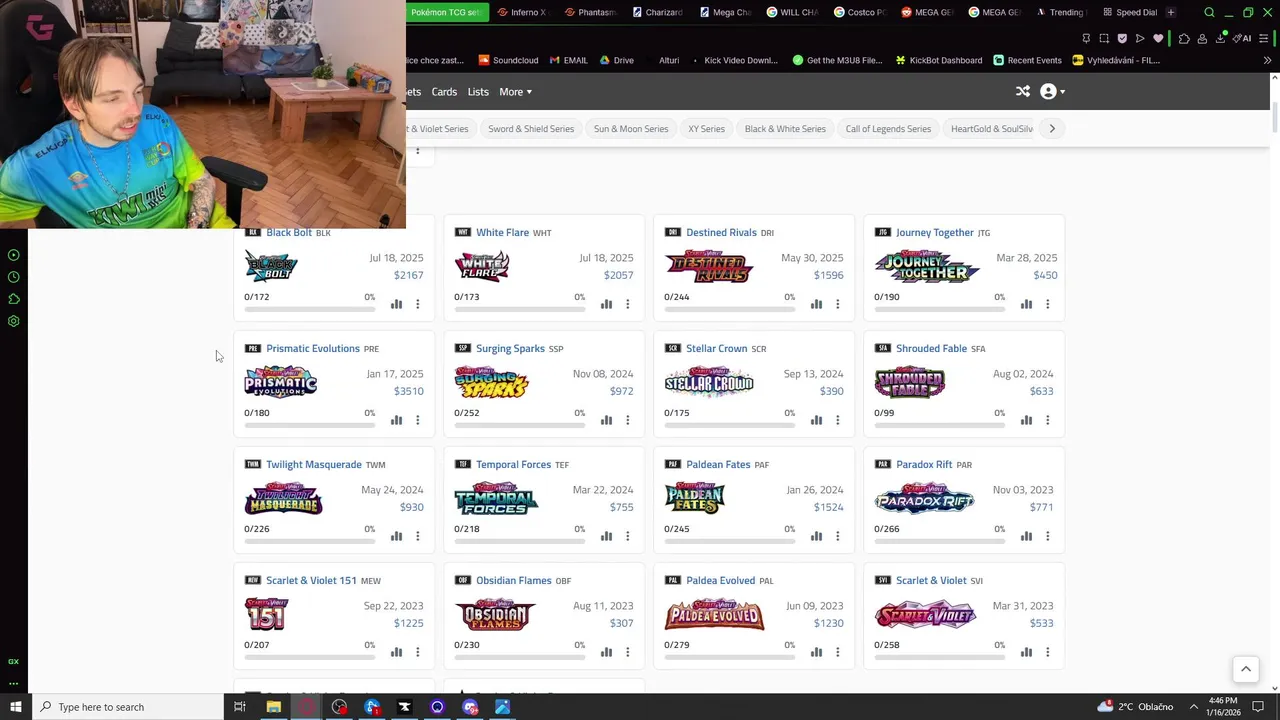
Task: Open Cards page in navigation
Action: tap(444, 92)
